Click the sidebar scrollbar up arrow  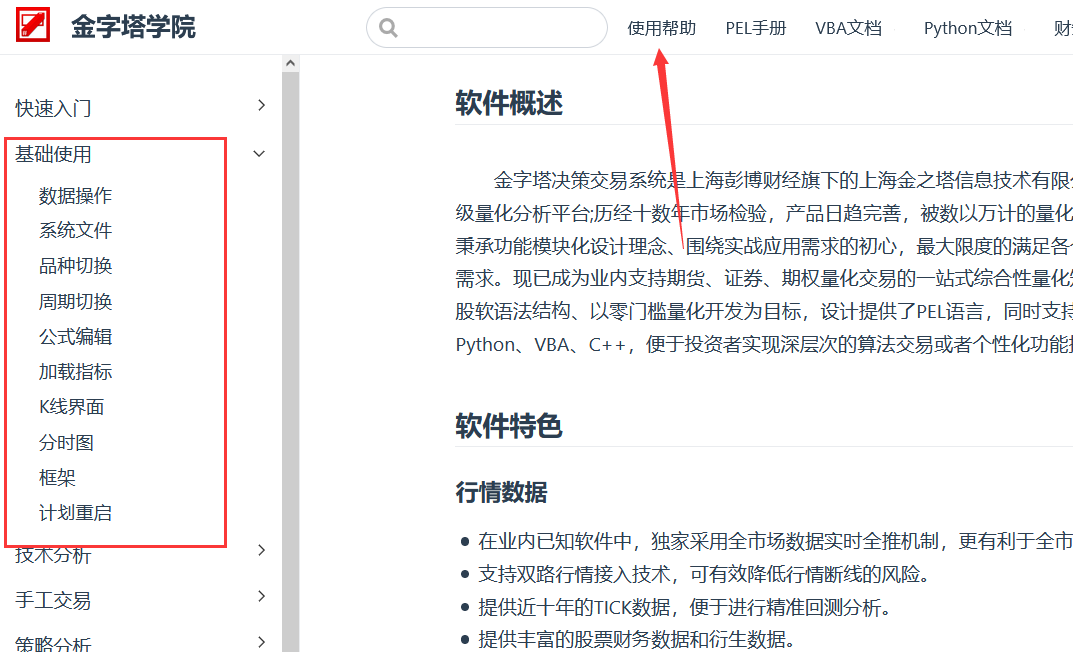pyautogui.click(x=291, y=64)
